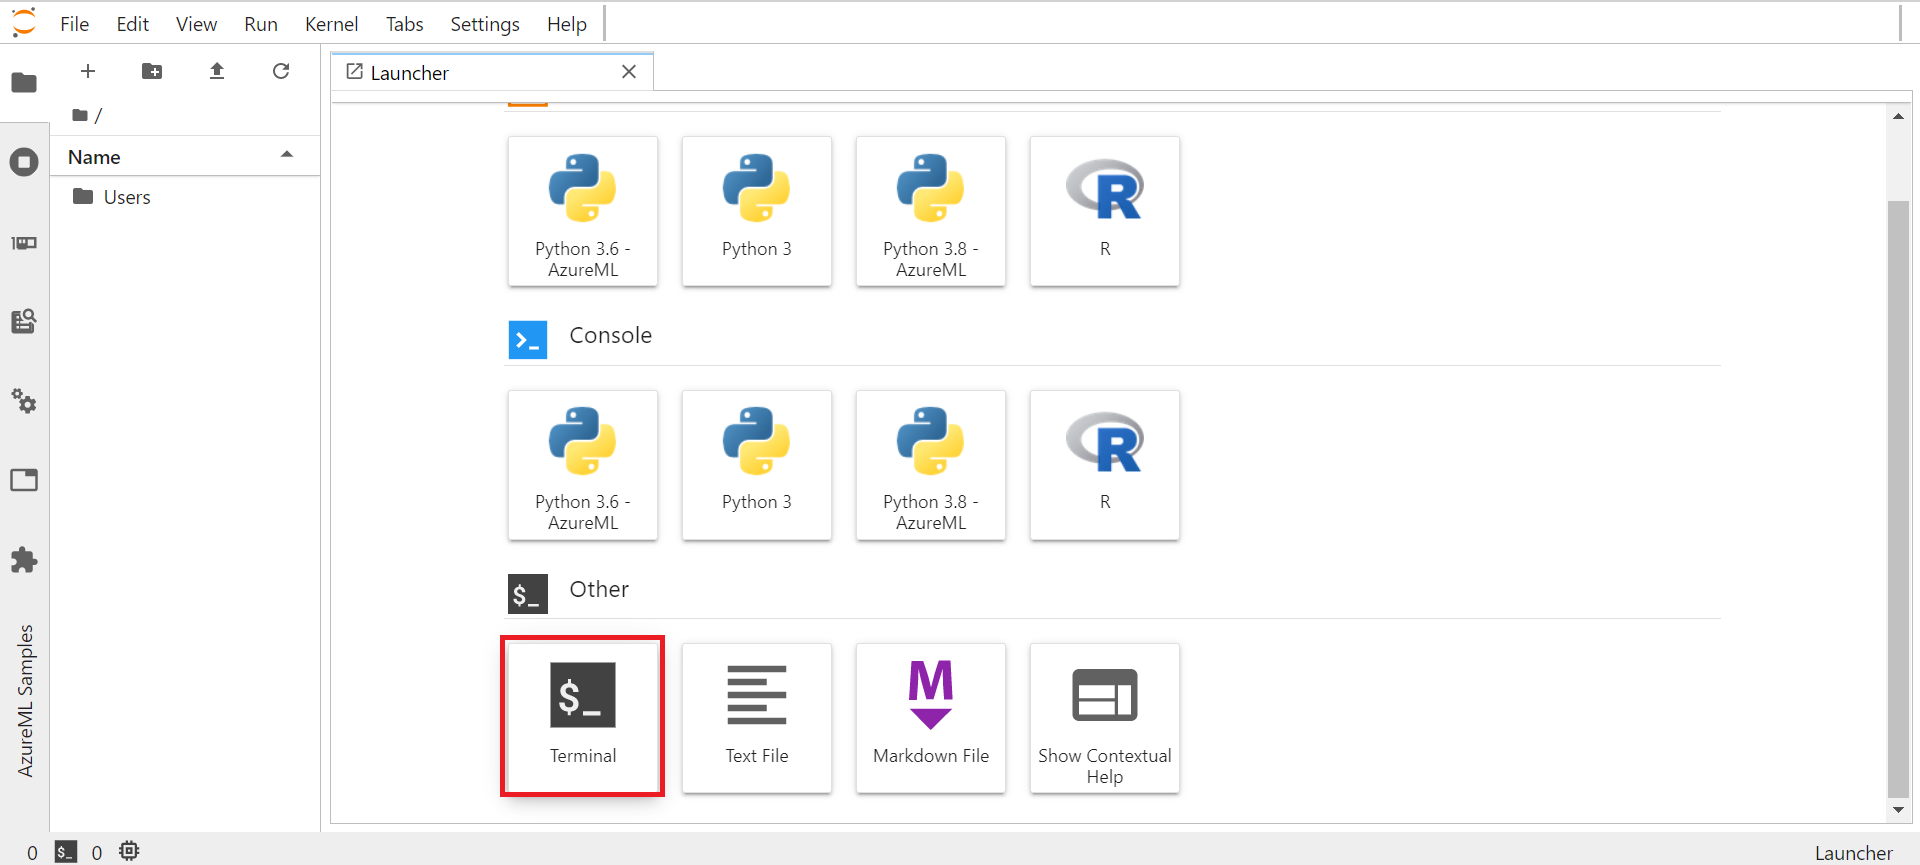Image resolution: width=1920 pixels, height=865 pixels.
Task: Open the Property Inspector gears icon
Action: (24, 401)
